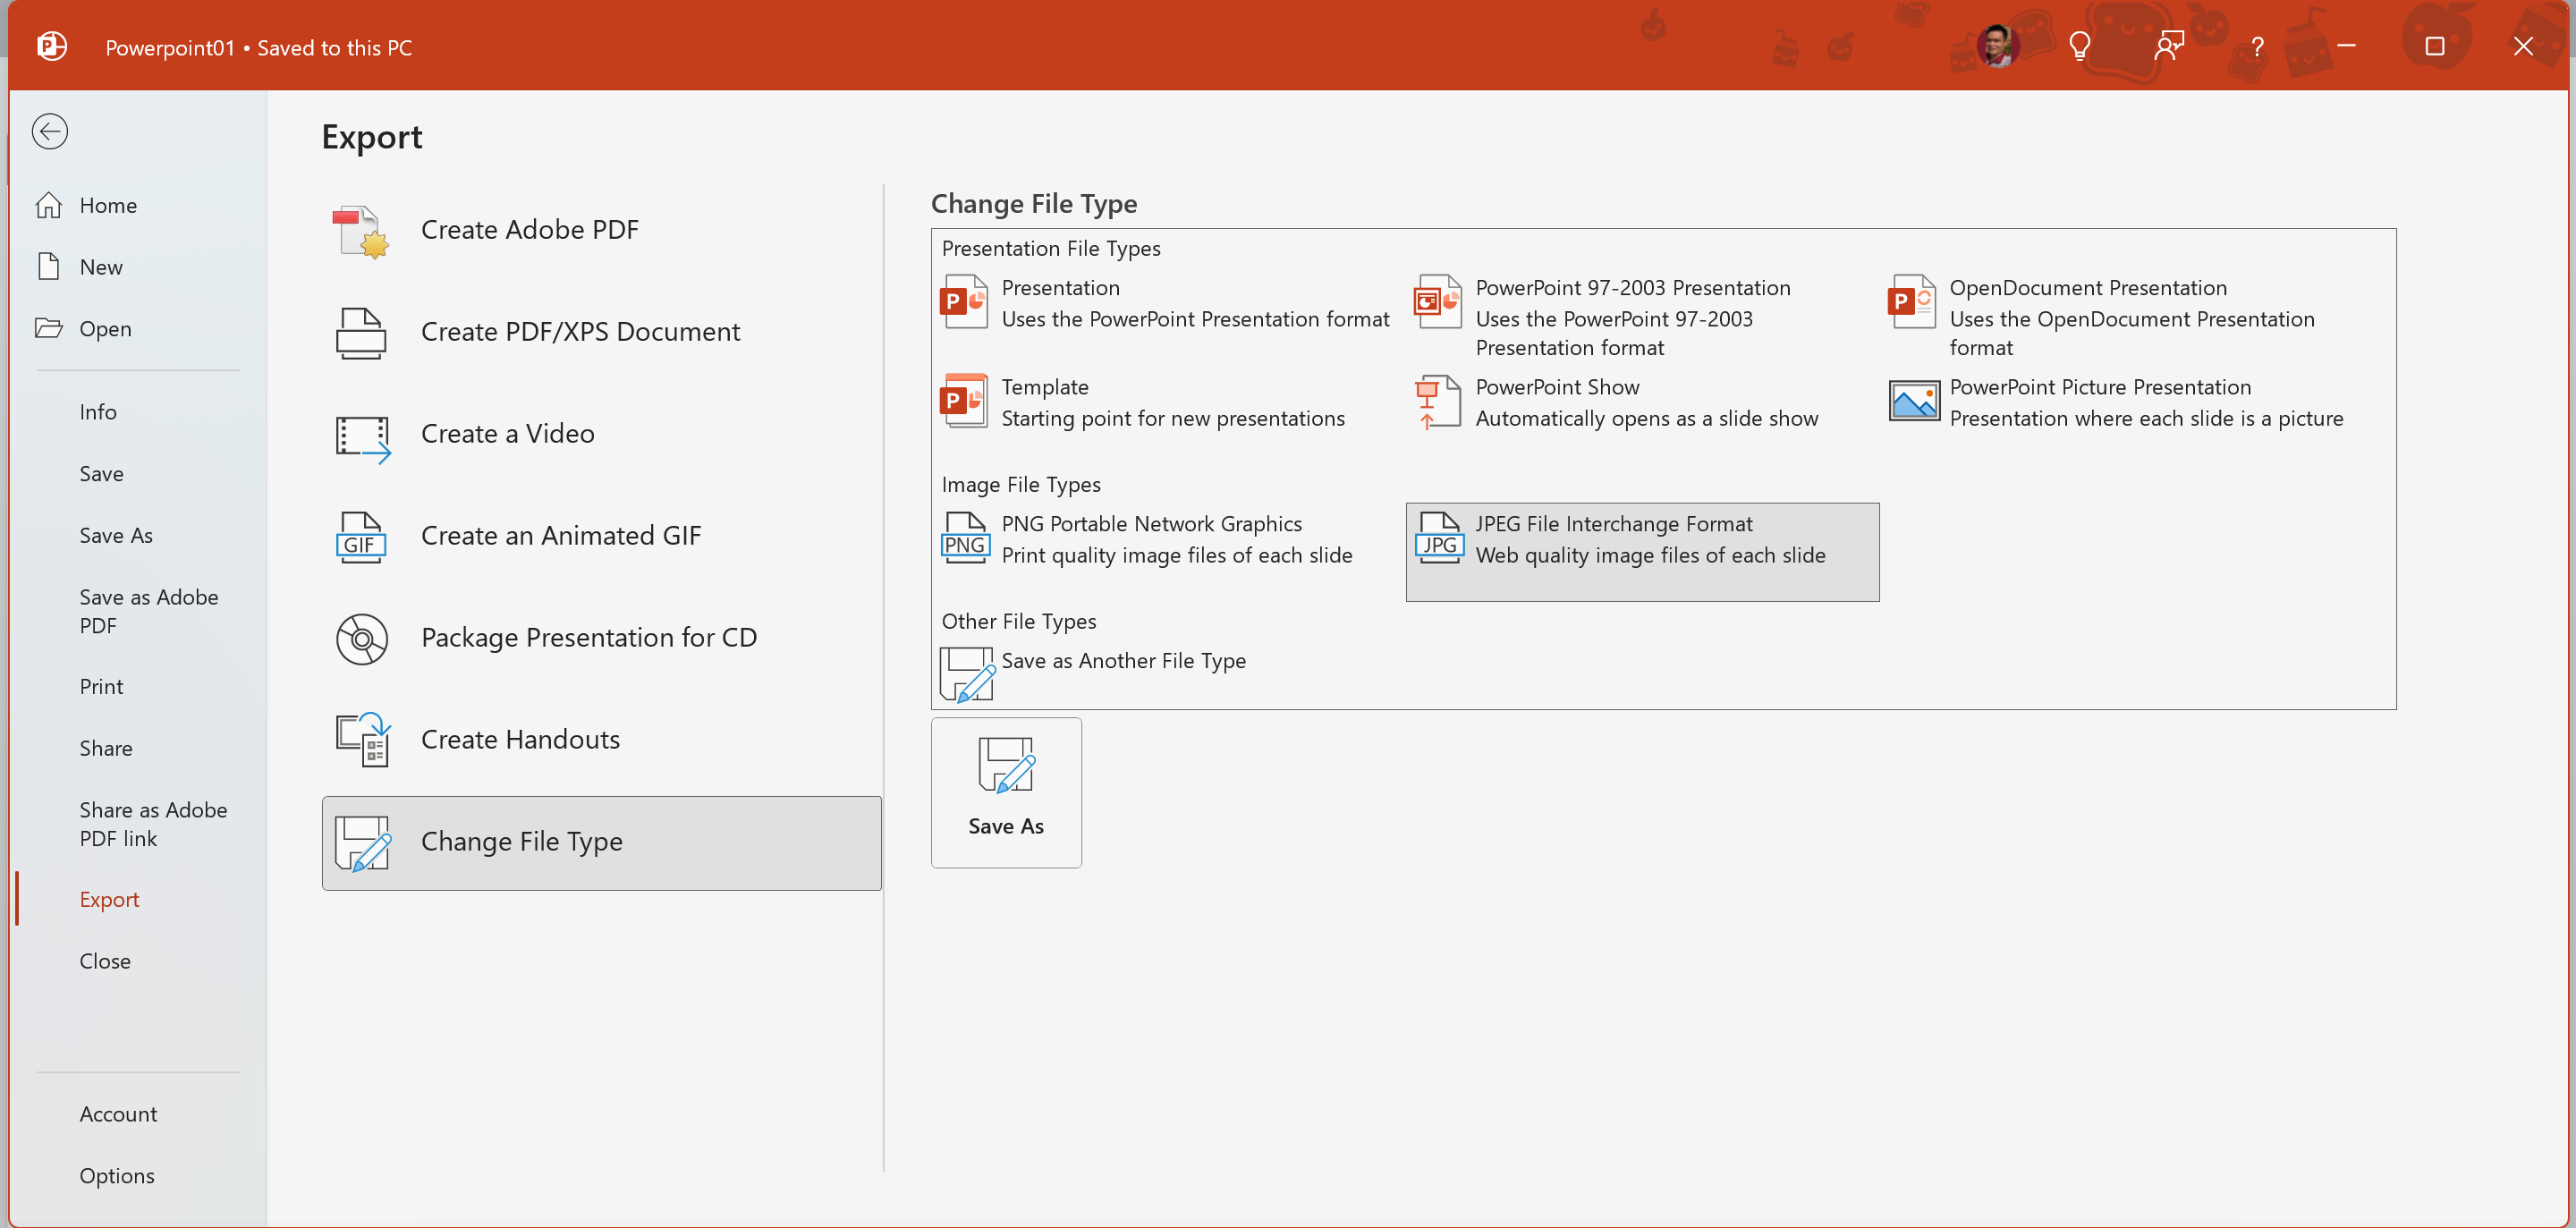Open the lightbulb coming soon icon
The width and height of the screenshot is (2576, 1228).
(x=2080, y=46)
